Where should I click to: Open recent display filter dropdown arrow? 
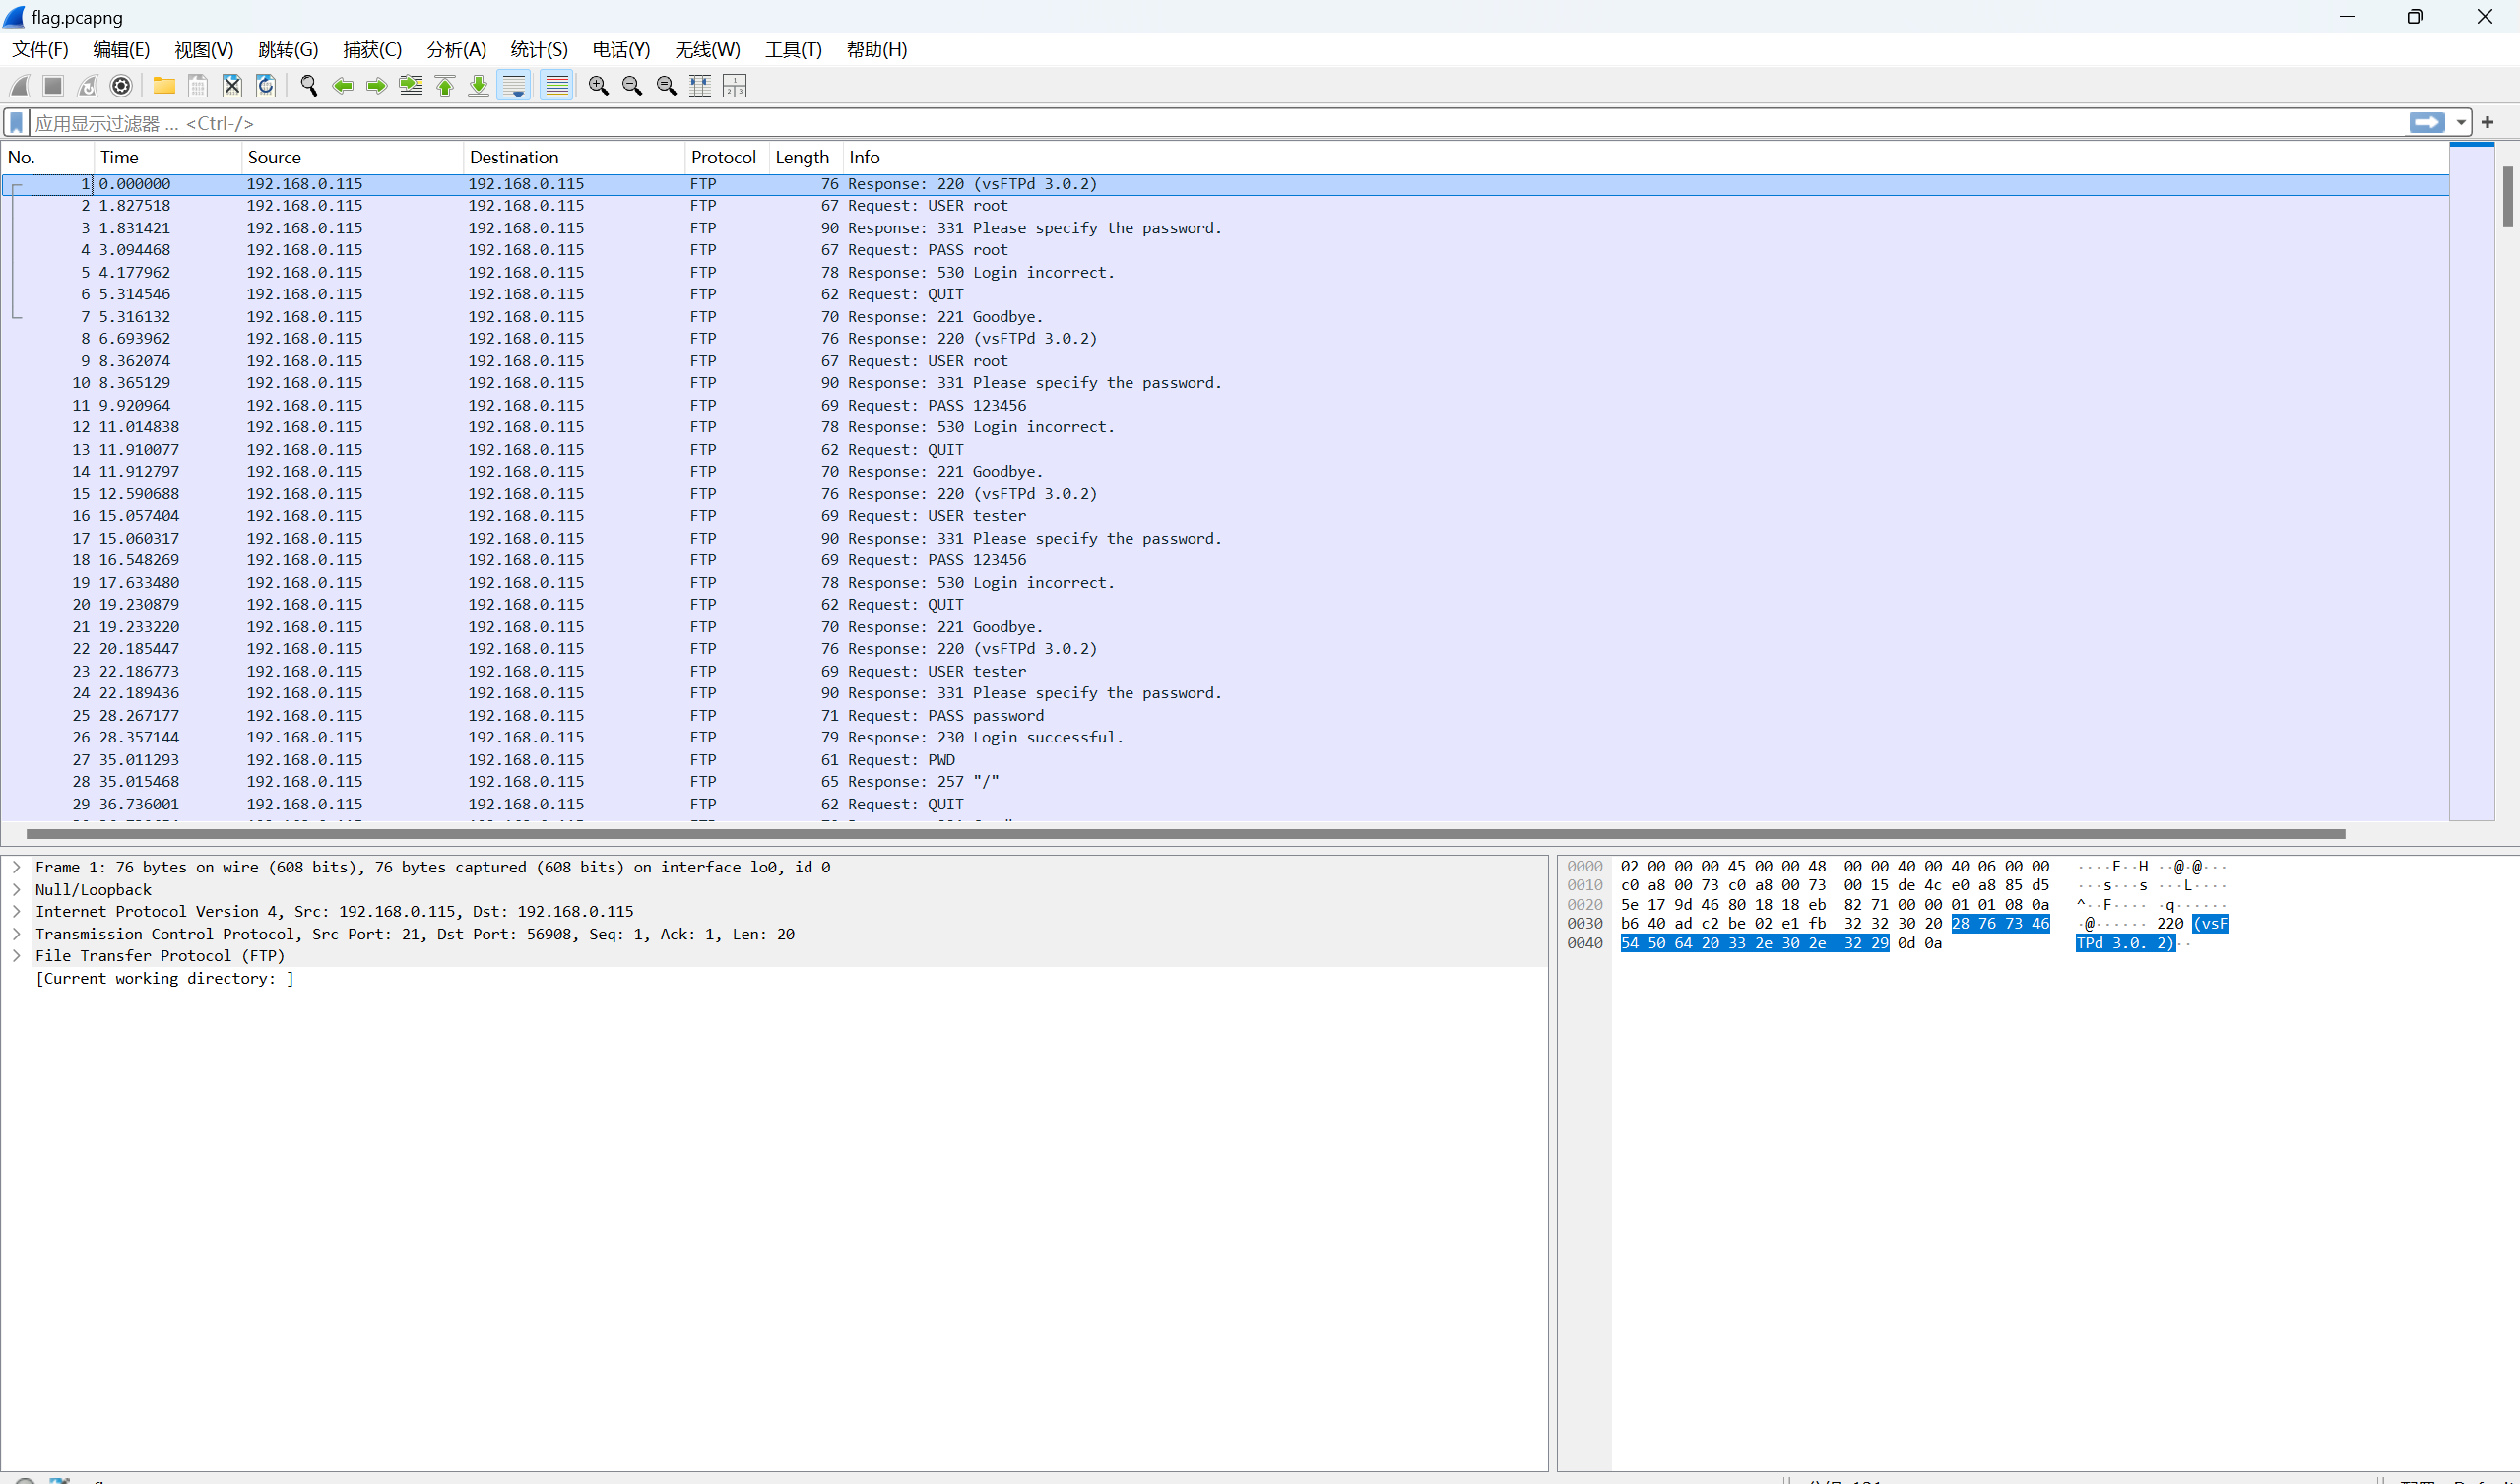tap(2460, 123)
